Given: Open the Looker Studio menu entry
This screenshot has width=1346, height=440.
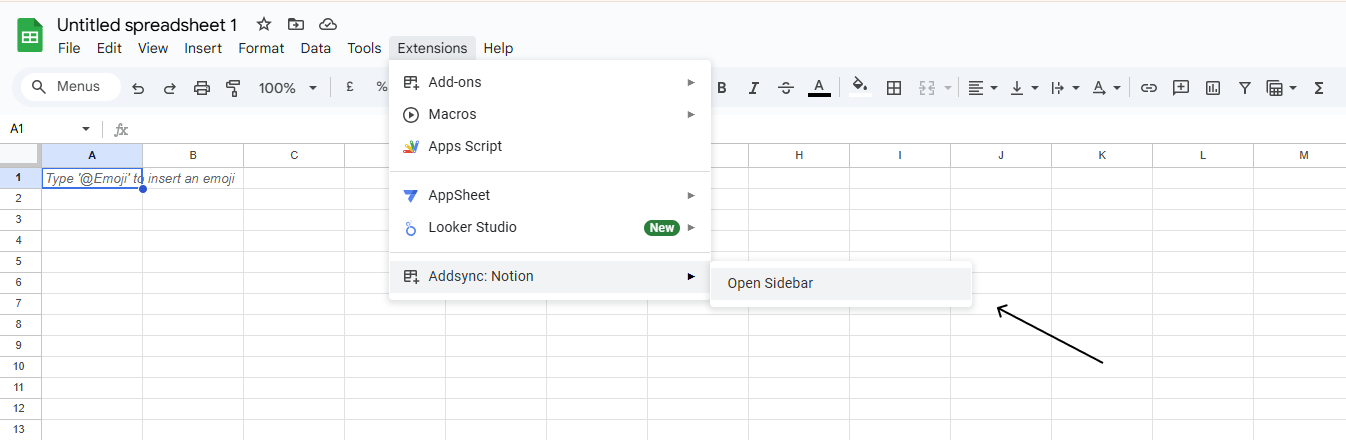Looking at the screenshot, I should 472,227.
